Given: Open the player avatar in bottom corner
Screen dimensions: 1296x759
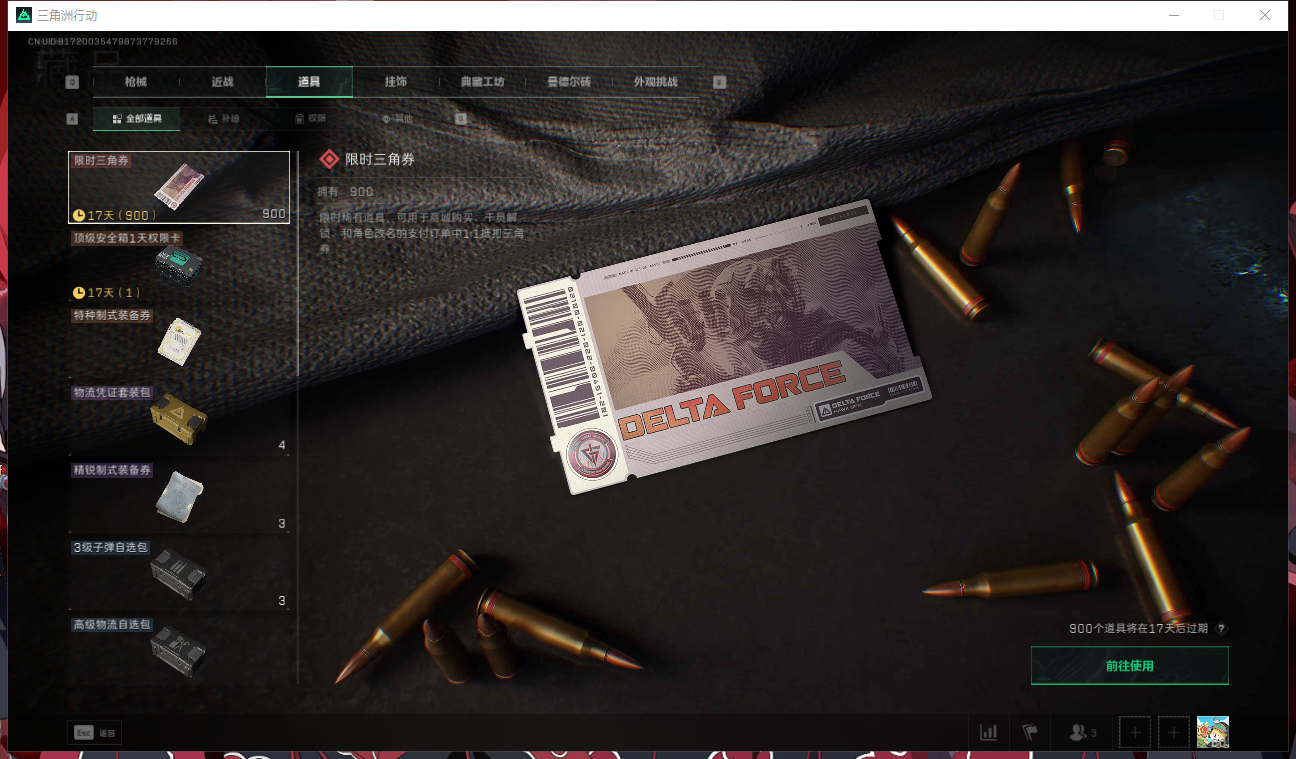Looking at the screenshot, I should click(x=1212, y=732).
